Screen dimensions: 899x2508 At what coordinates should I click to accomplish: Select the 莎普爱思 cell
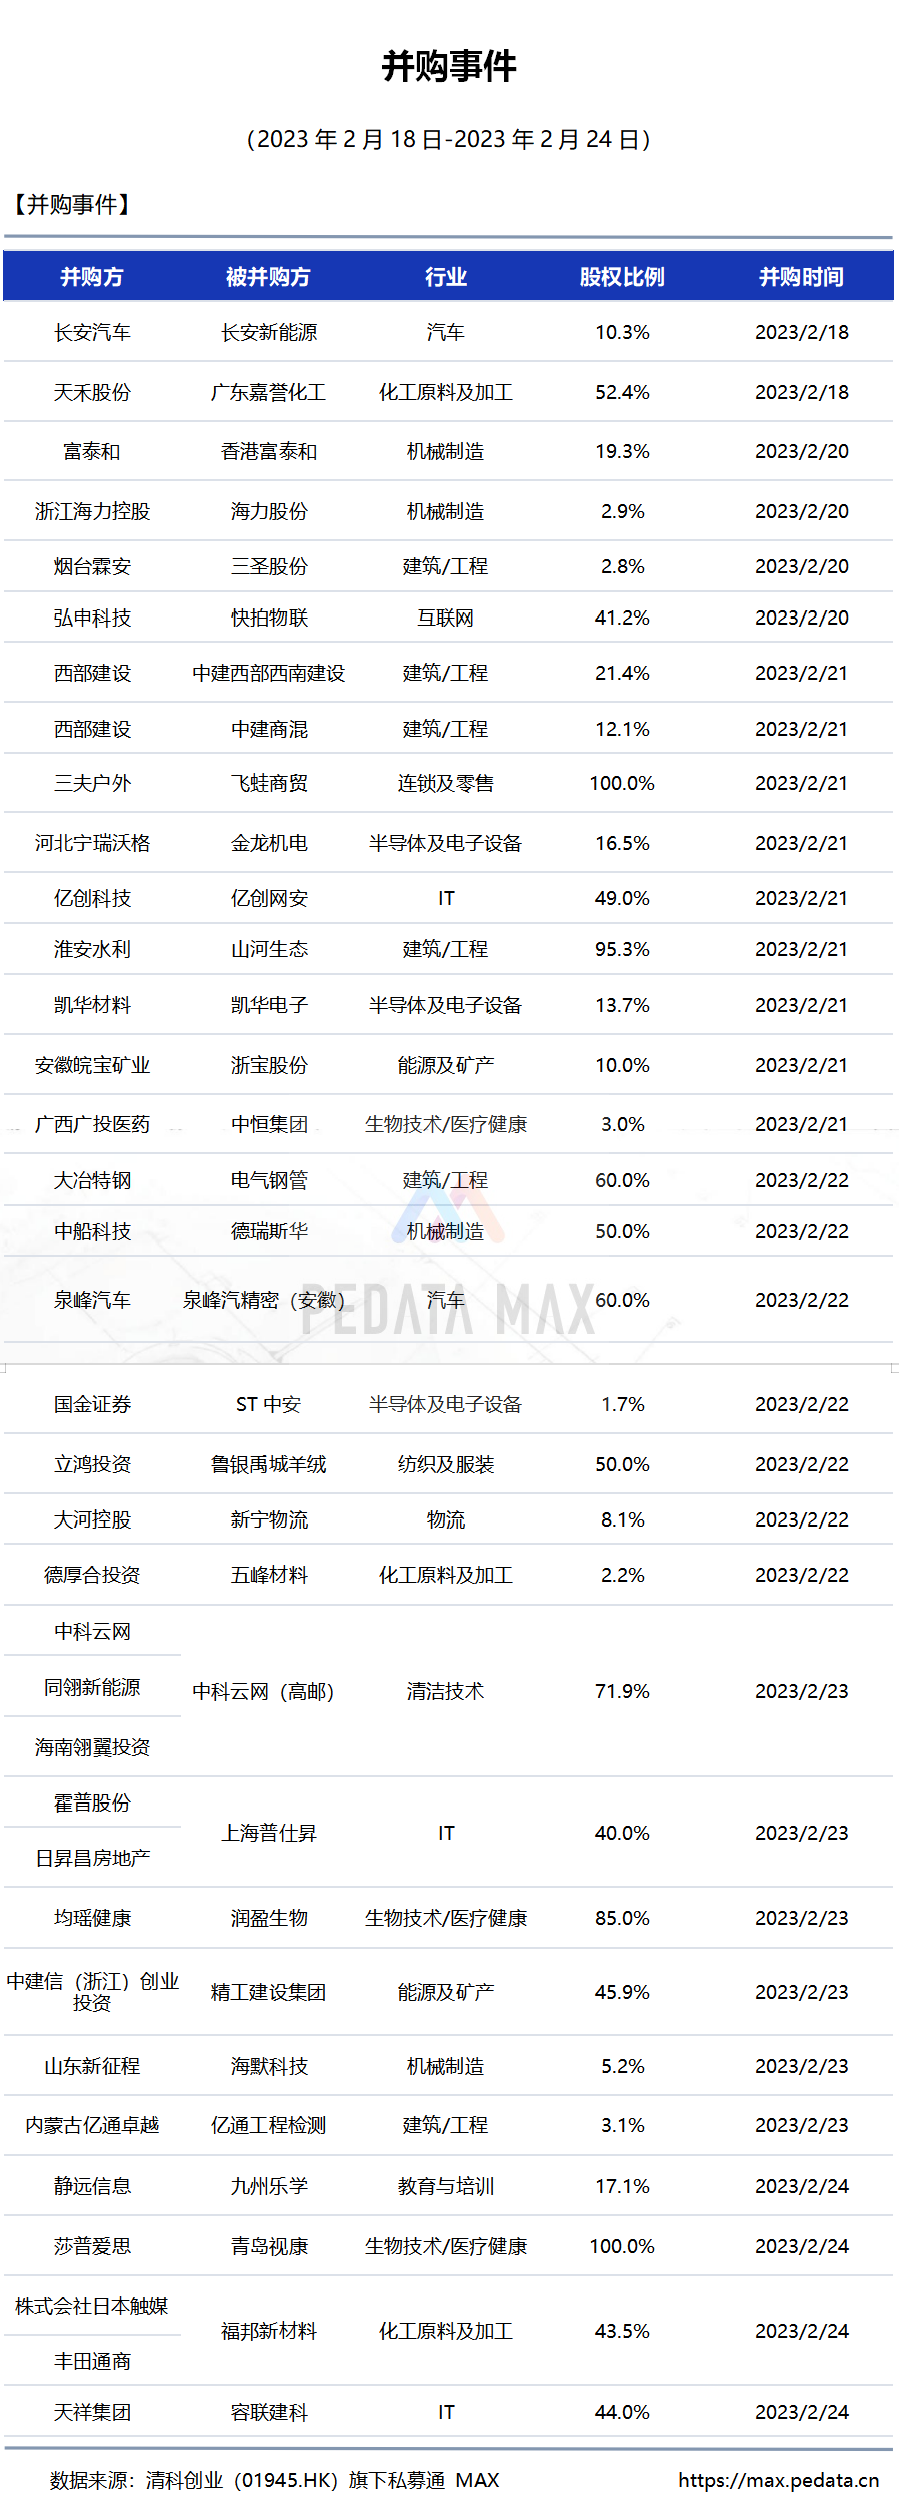pyautogui.click(x=92, y=2247)
